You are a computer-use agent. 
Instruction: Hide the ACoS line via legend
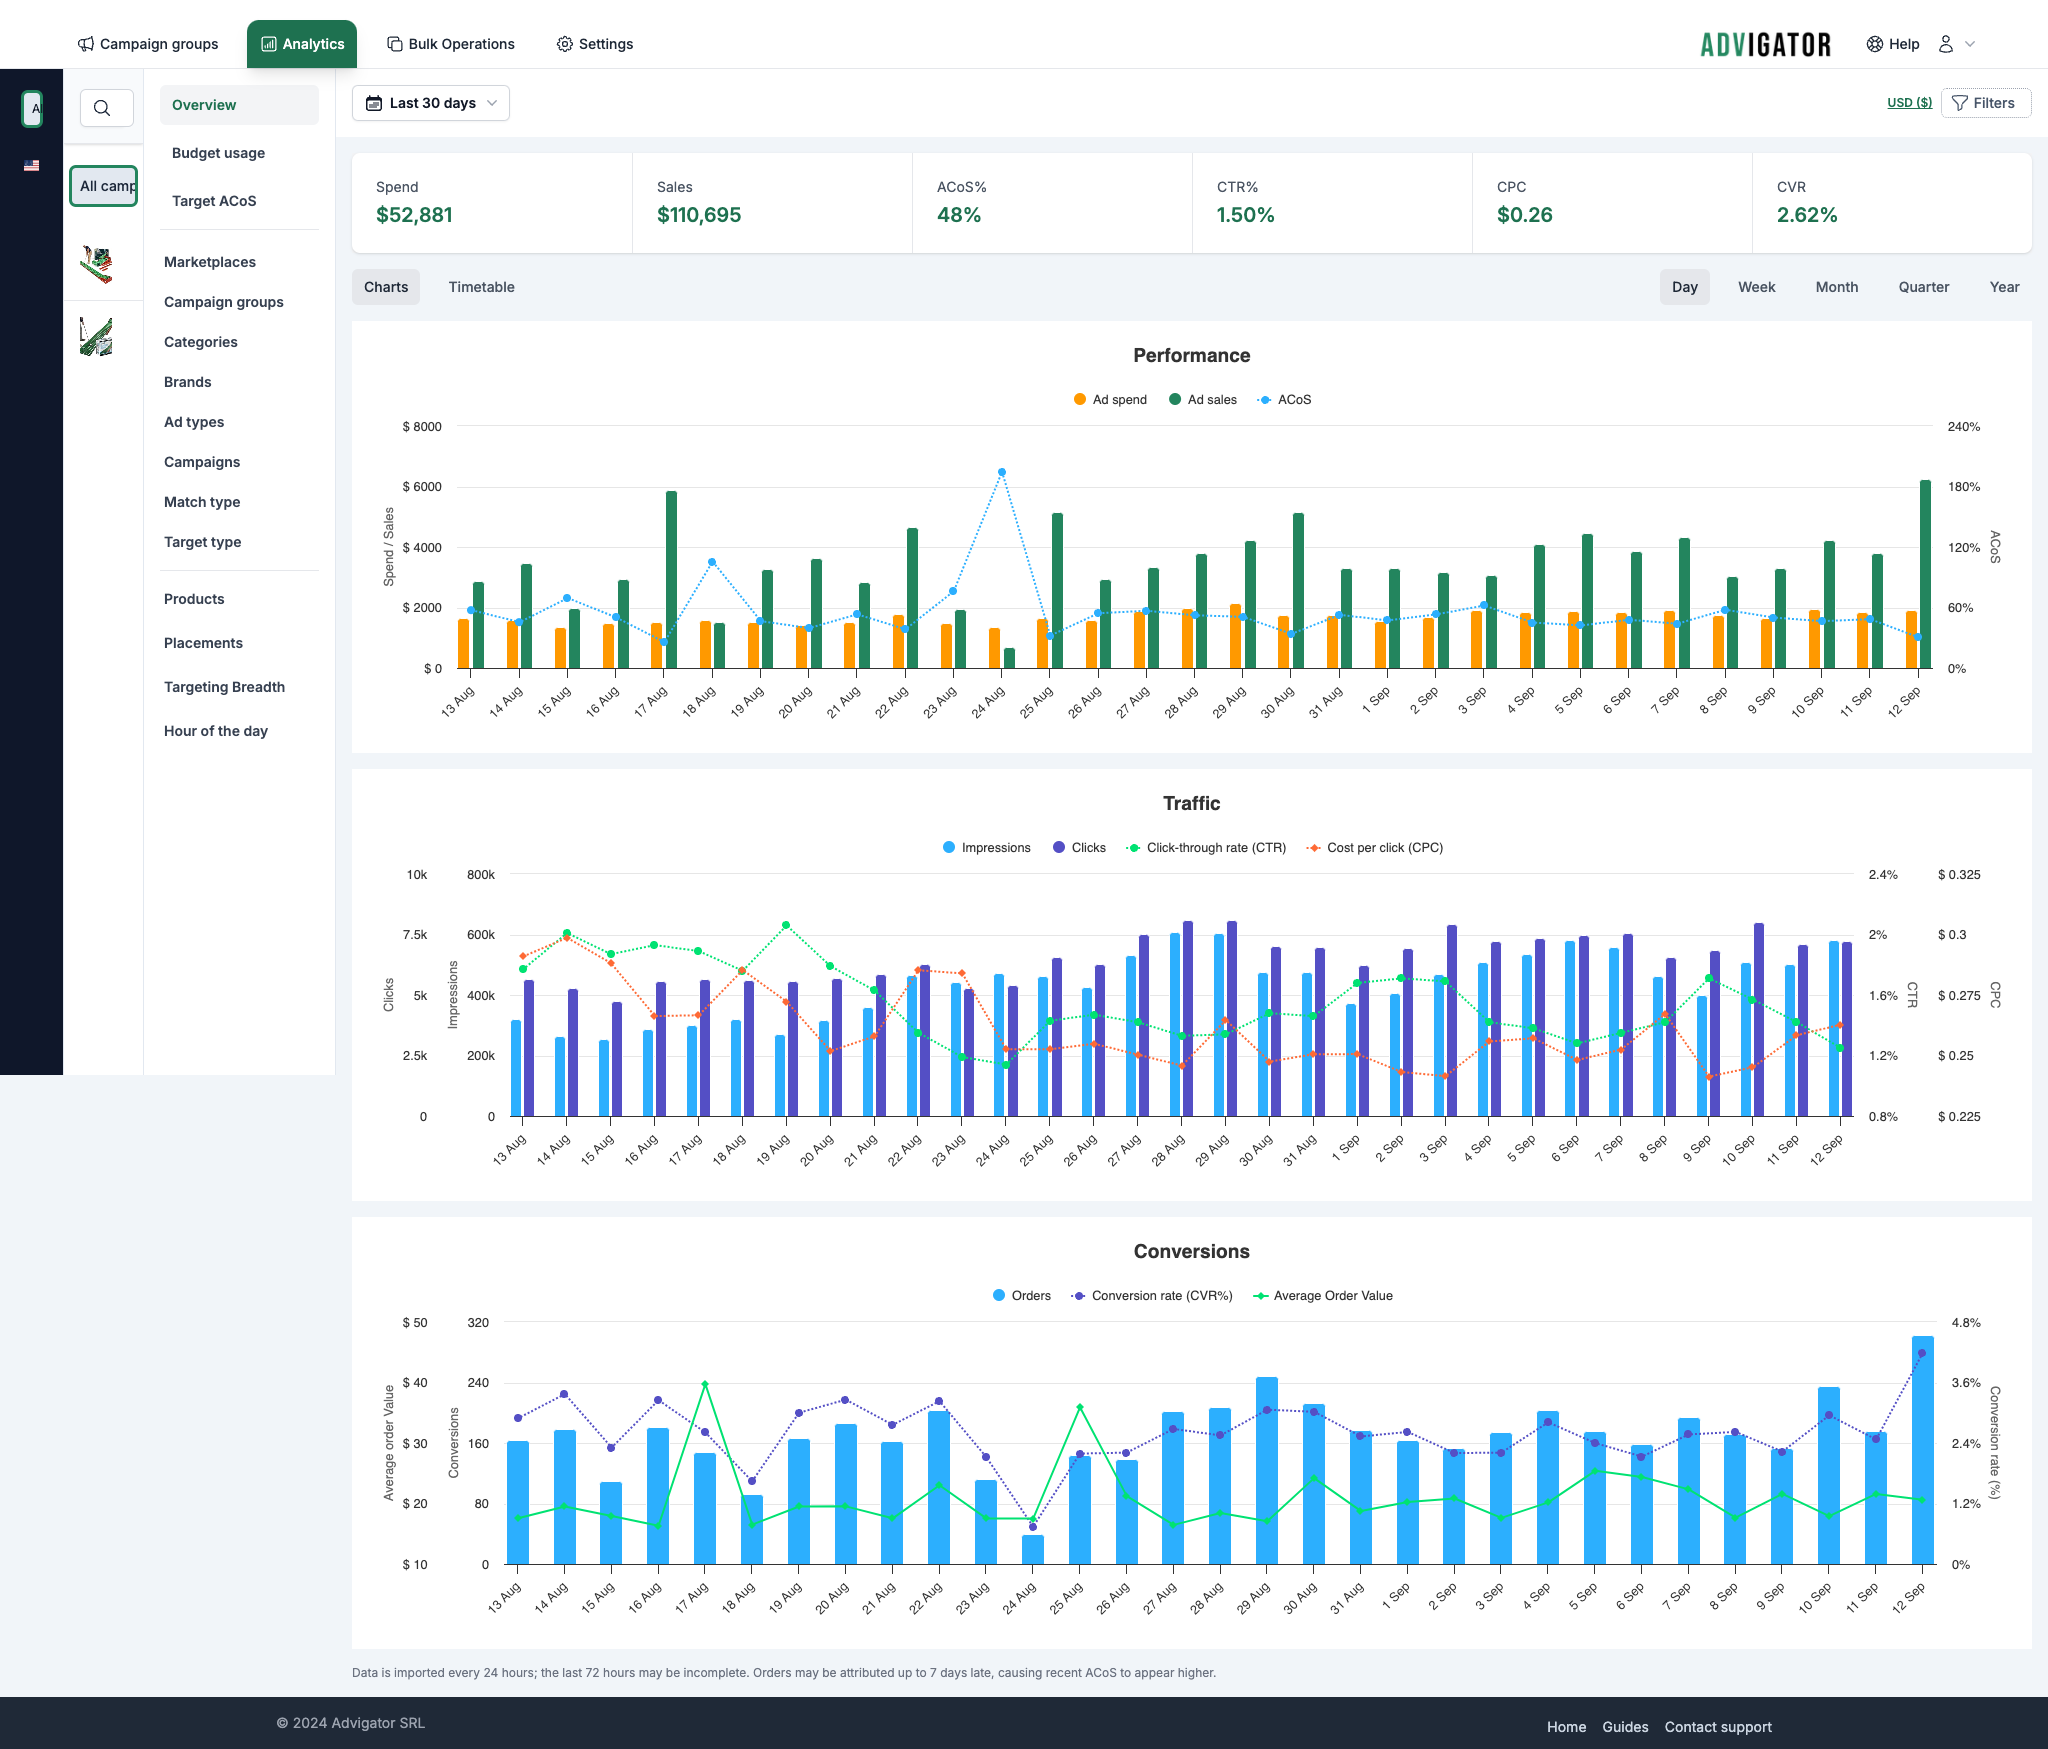(x=1284, y=400)
